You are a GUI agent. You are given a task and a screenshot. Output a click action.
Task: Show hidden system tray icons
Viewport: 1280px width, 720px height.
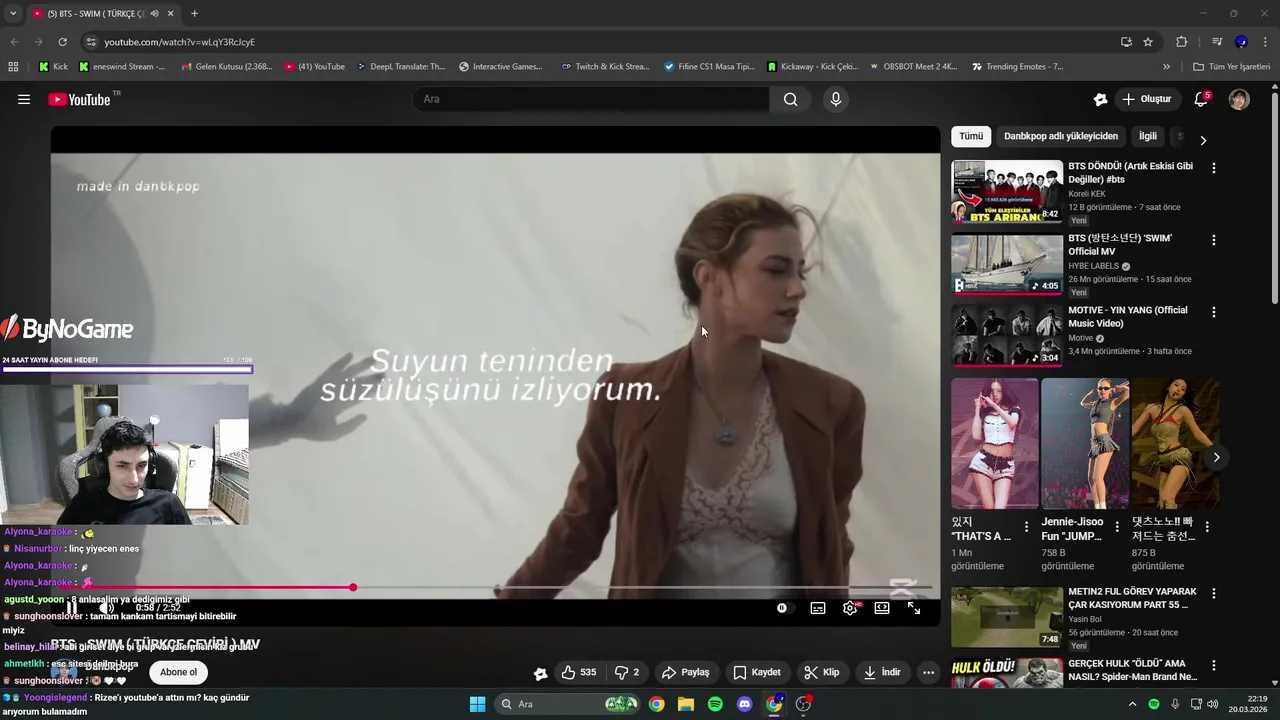(x=1132, y=704)
